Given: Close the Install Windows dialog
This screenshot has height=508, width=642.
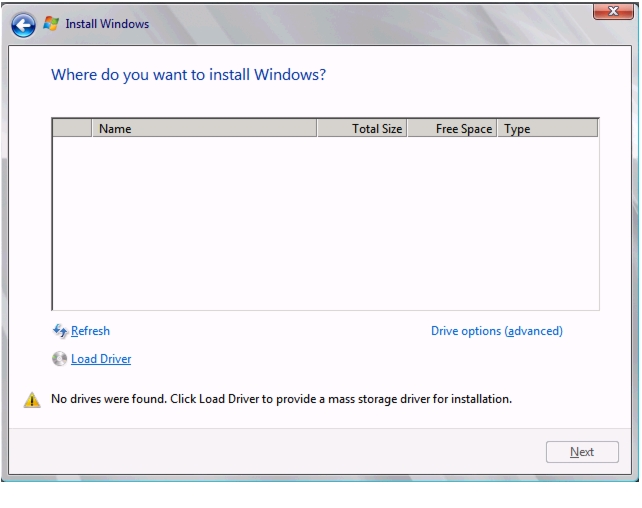Looking at the screenshot, I should click(613, 11).
